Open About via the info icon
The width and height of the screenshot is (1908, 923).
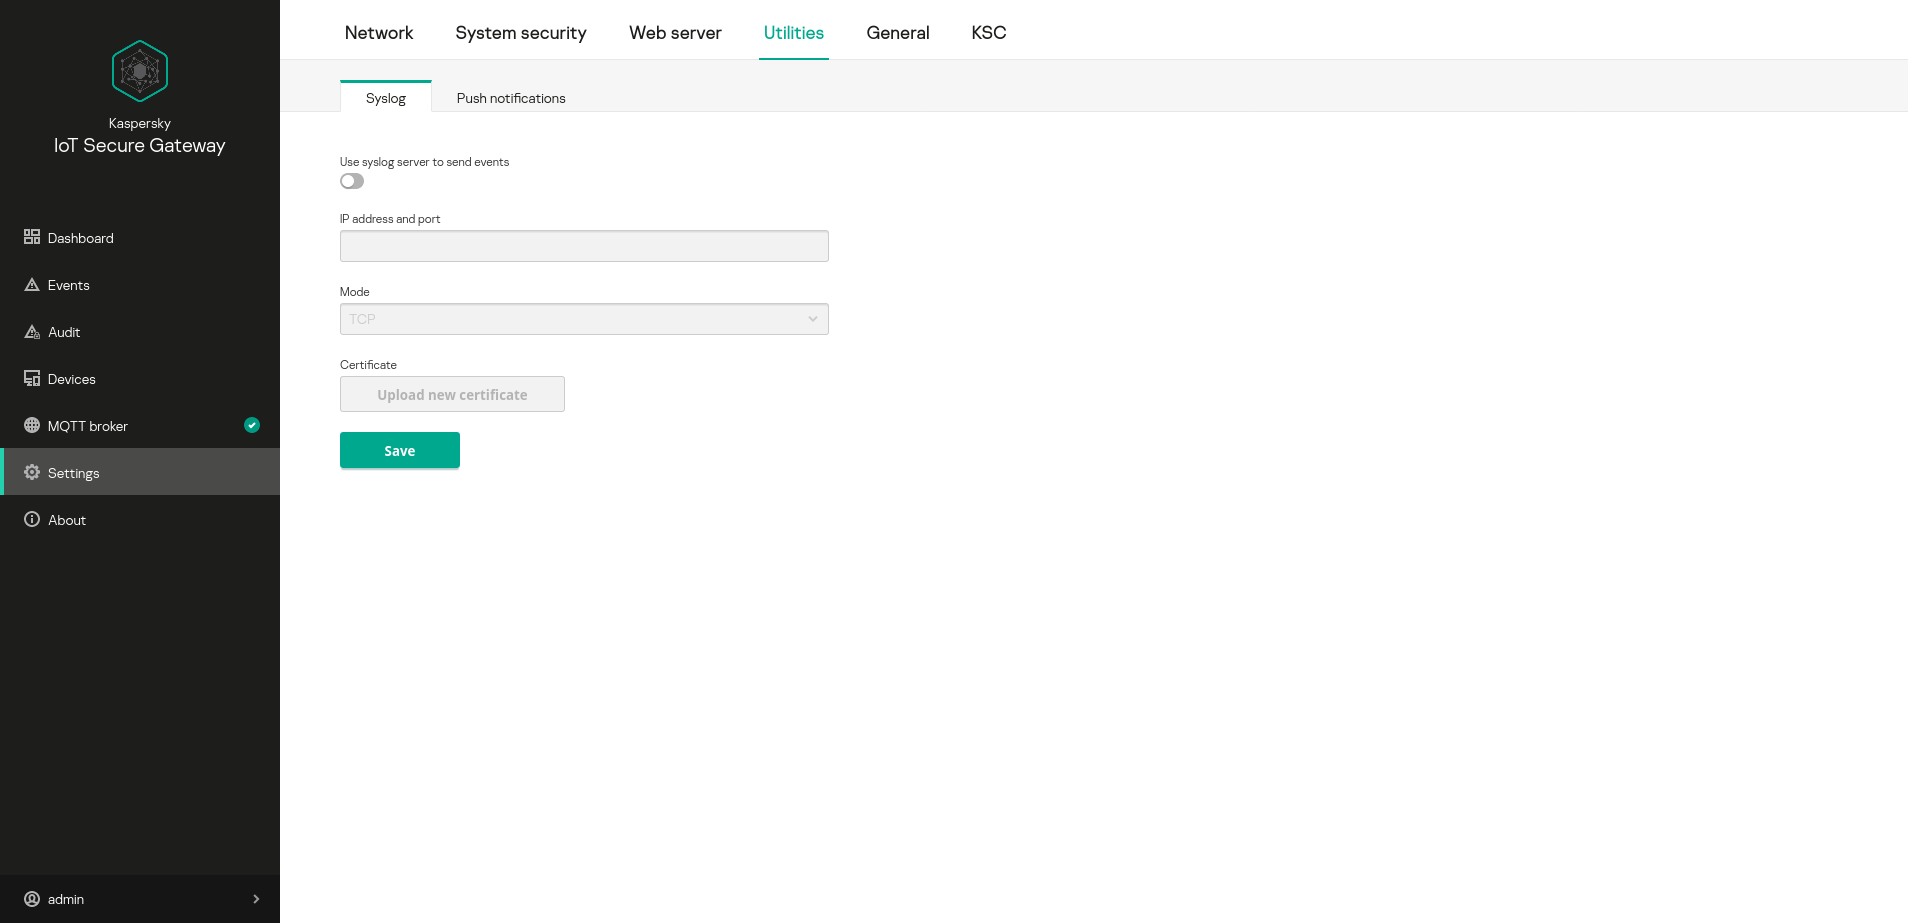click(32, 519)
